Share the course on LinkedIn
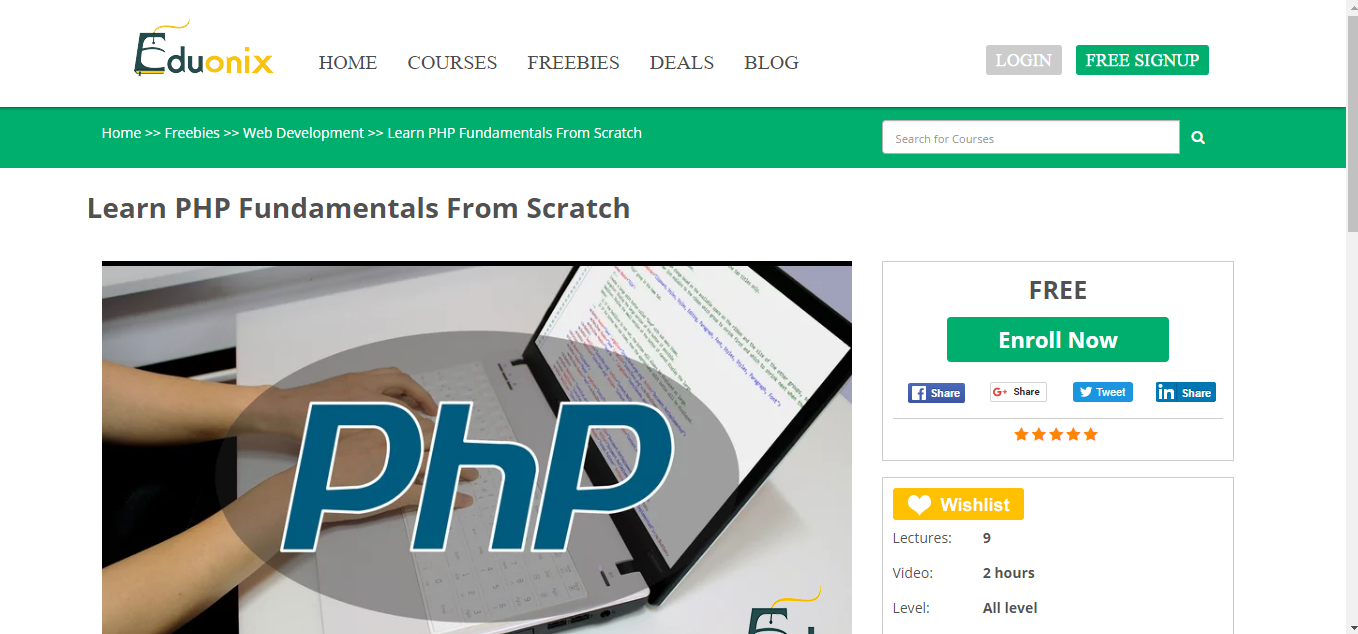The width and height of the screenshot is (1358, 634). [1185, 392]
